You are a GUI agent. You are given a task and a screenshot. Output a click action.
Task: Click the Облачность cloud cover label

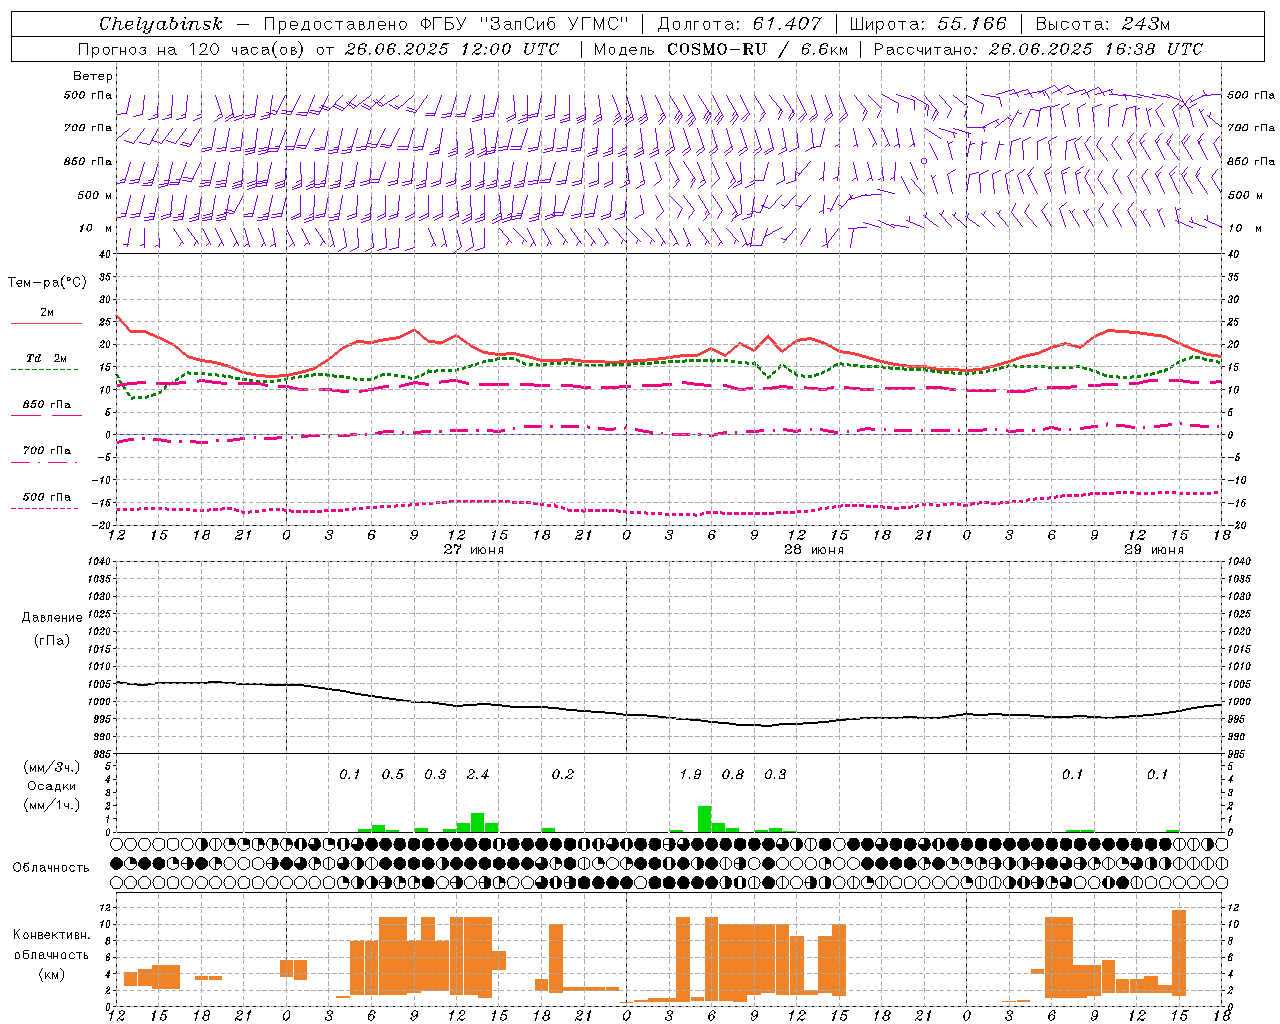(x=51, y=867)
